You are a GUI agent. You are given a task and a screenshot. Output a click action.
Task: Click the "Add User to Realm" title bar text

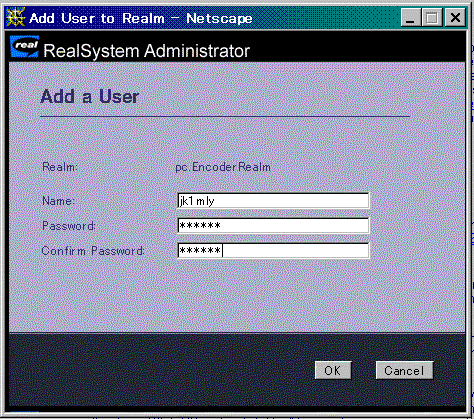(97, 18)
